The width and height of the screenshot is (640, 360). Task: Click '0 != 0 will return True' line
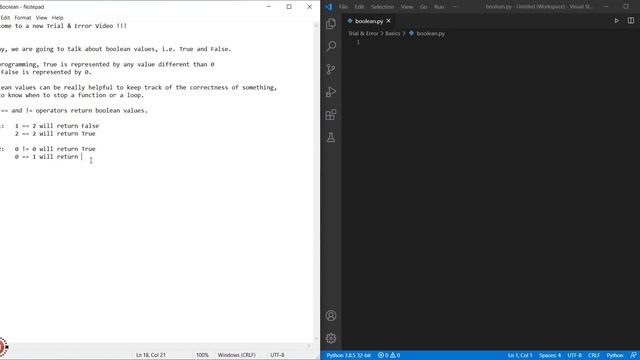(x=55, y=149)
